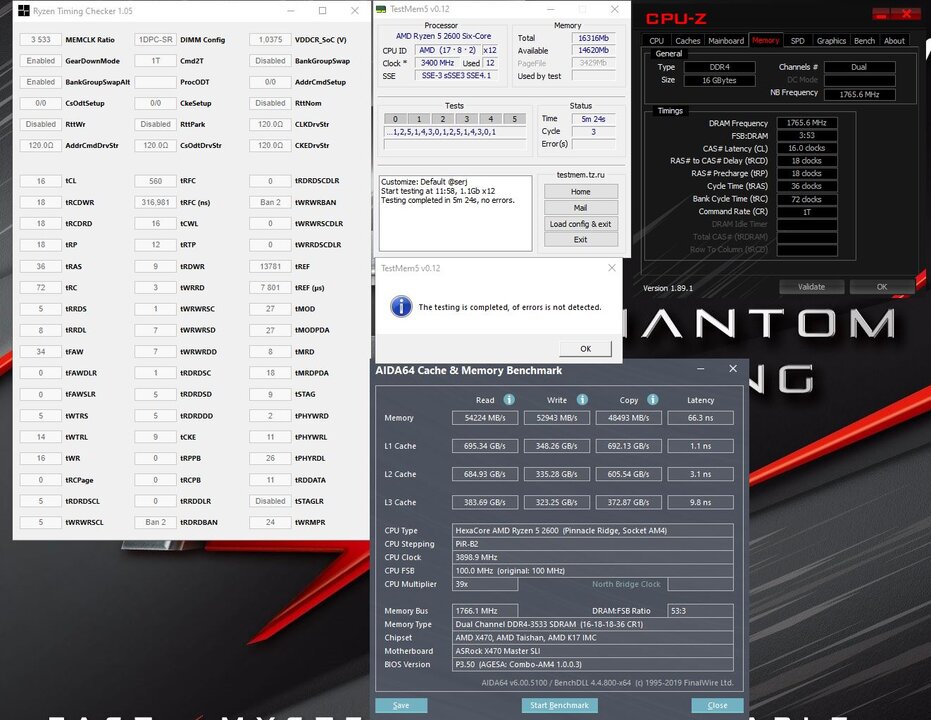This screenshot has height=720, width=931.
Task: Click the DRAM Frequency value in CPU-Z
Action: tap(806, 123)
